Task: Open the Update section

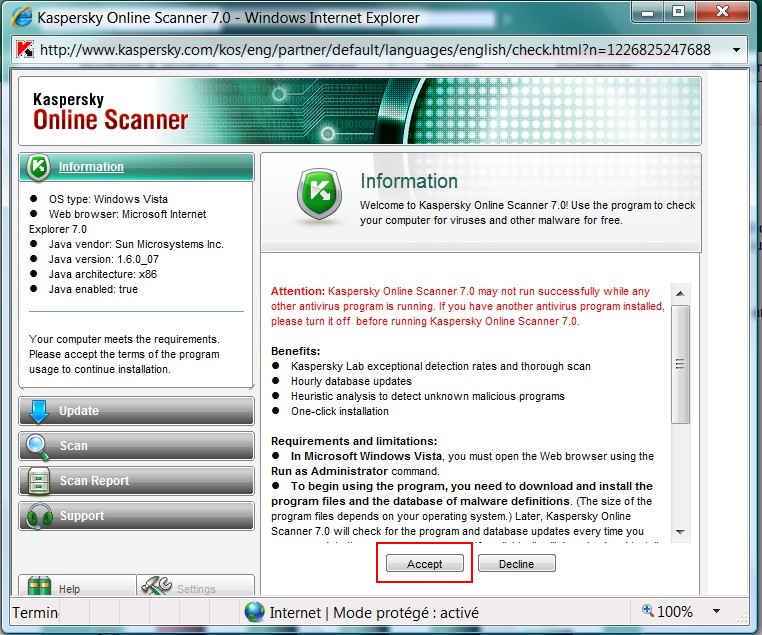Action: click(137, 411)
